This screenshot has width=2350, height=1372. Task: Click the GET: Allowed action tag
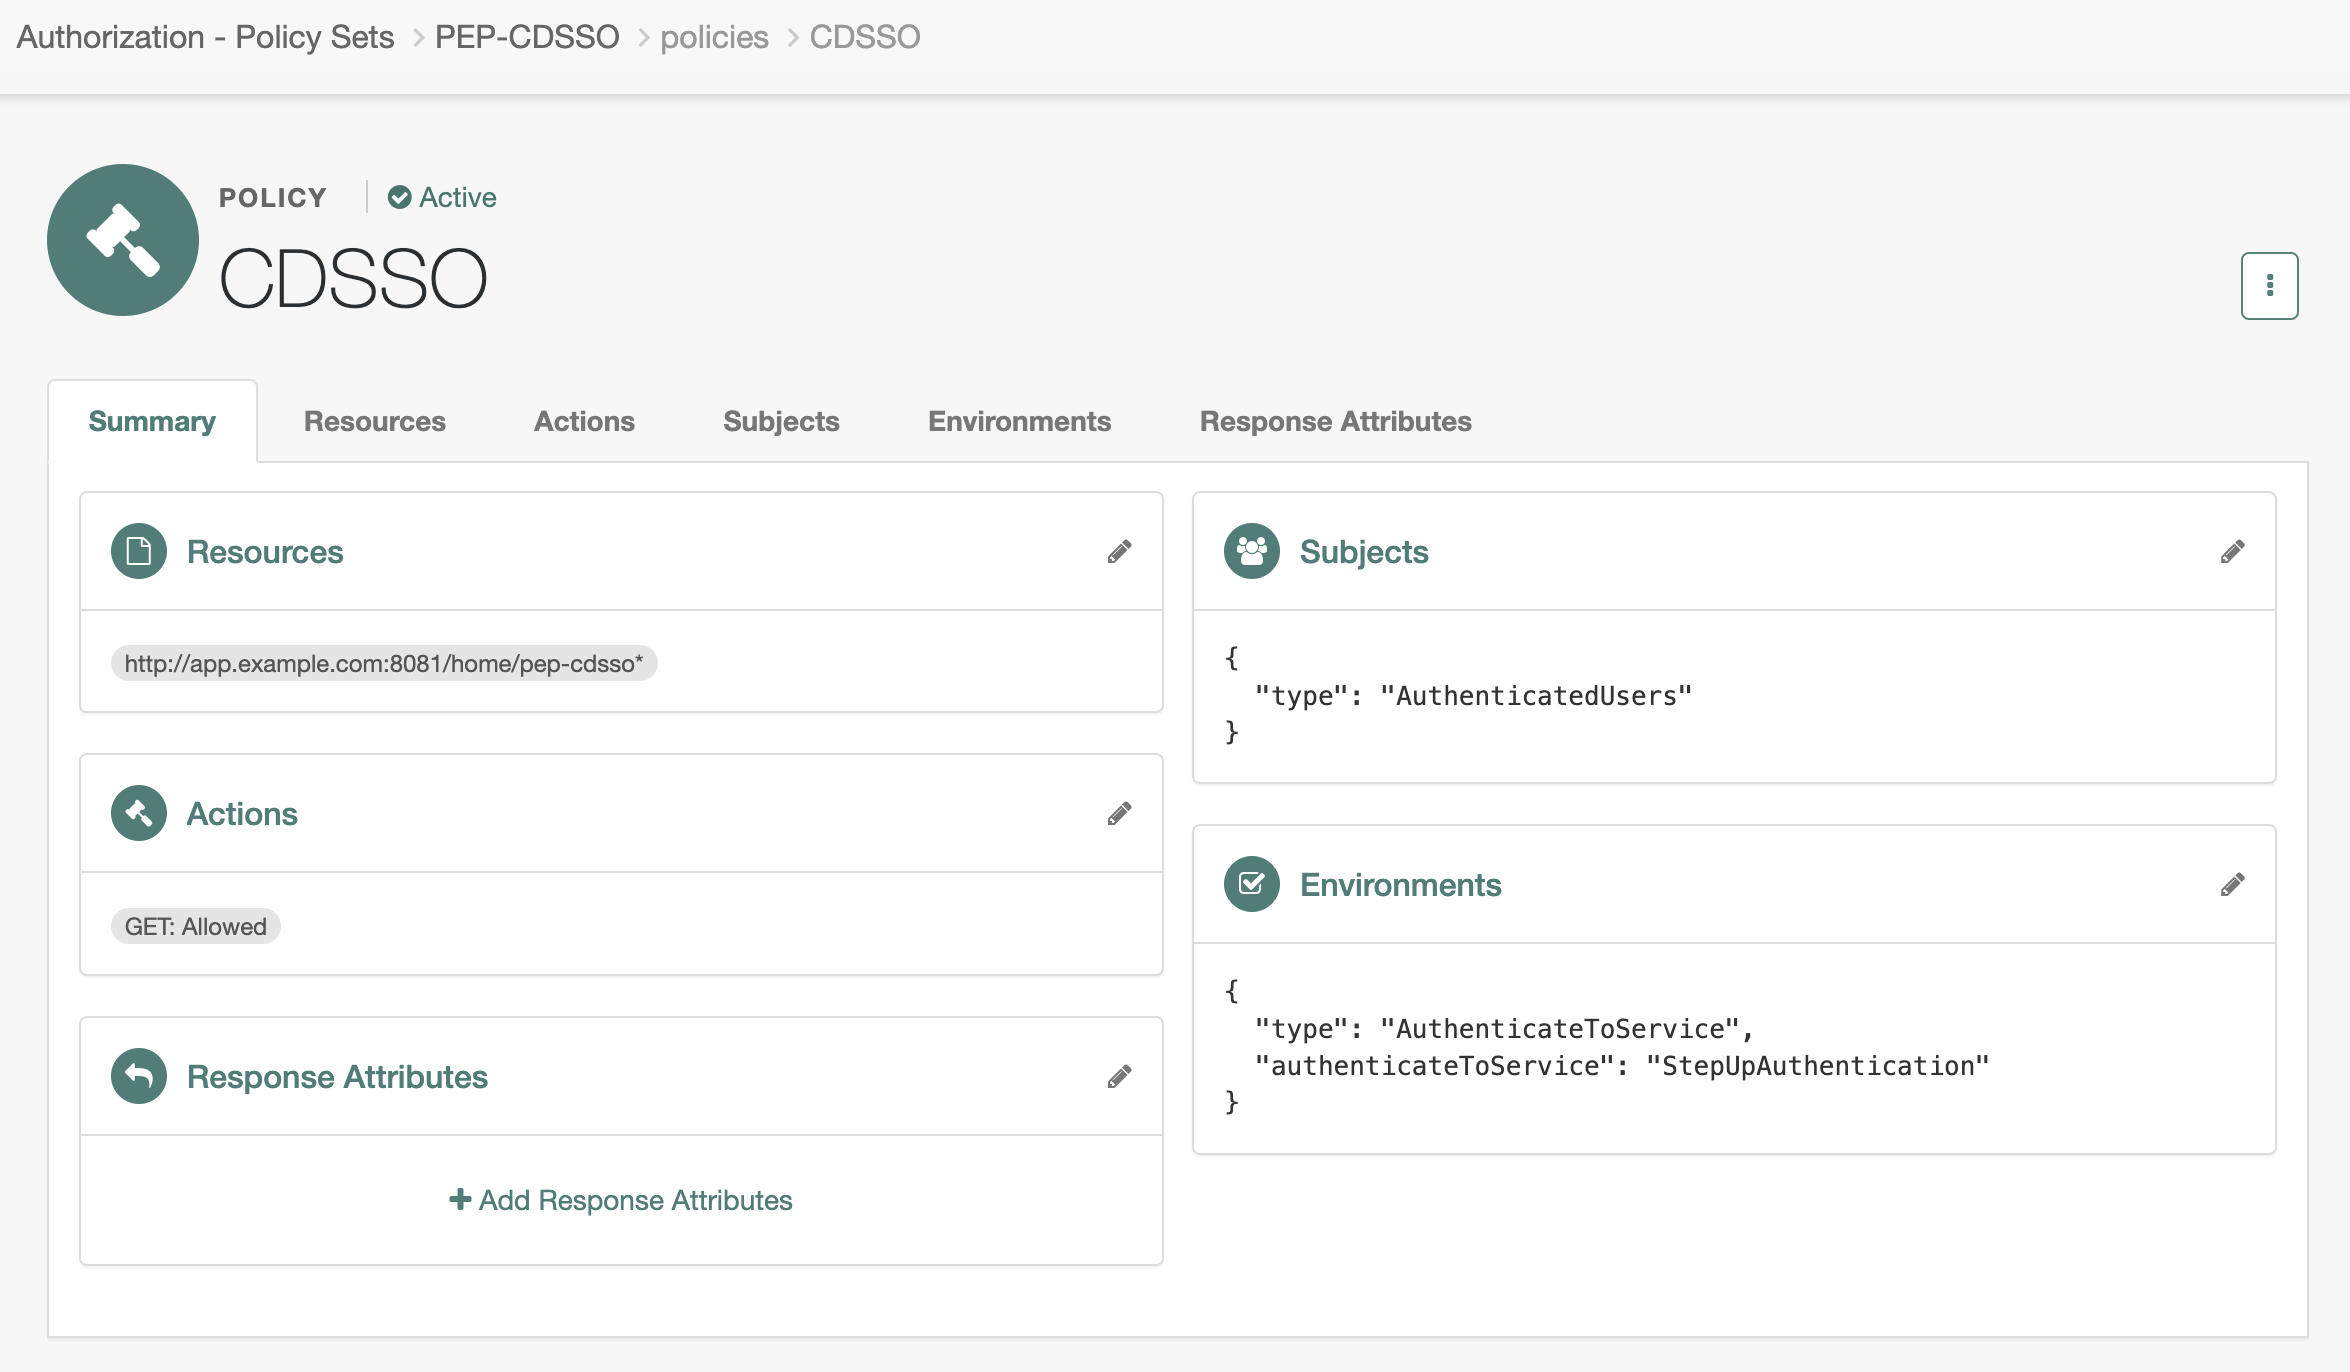click(195, 926)
